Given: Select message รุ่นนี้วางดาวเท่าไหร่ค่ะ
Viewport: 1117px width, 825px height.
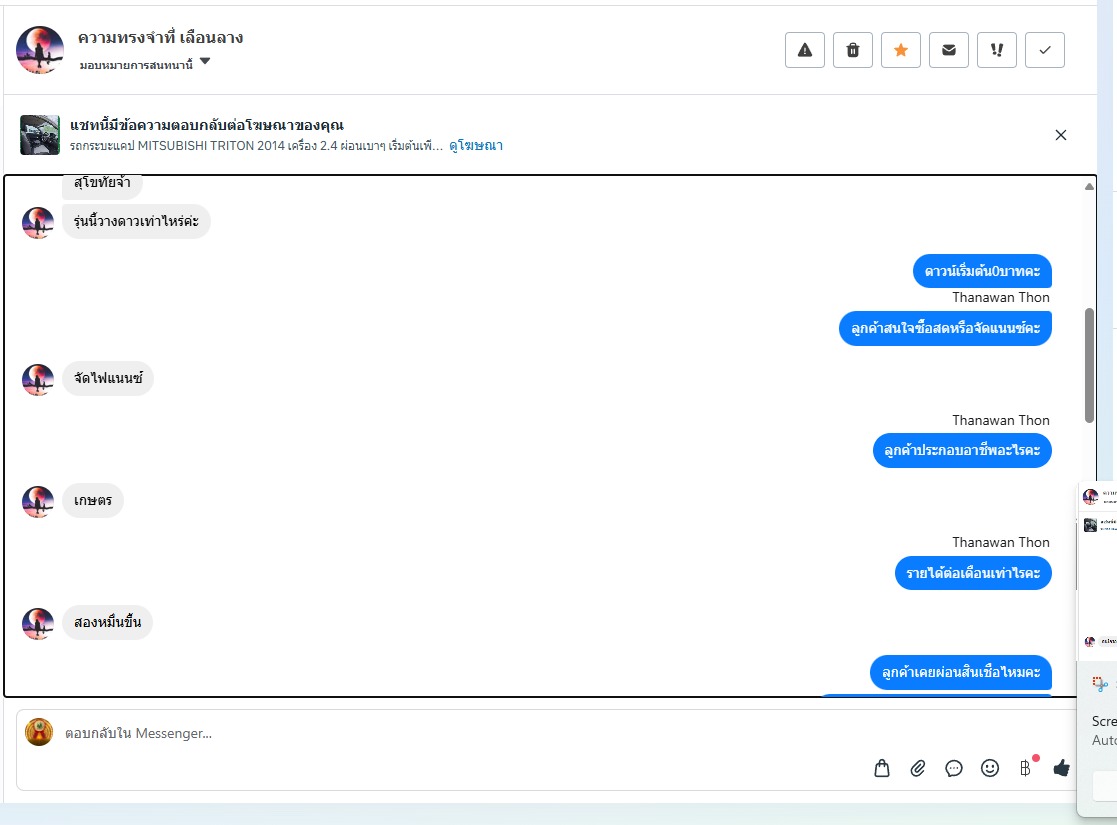Looking at the screenshot, I should pyautogui.click(x=136, y=221).
